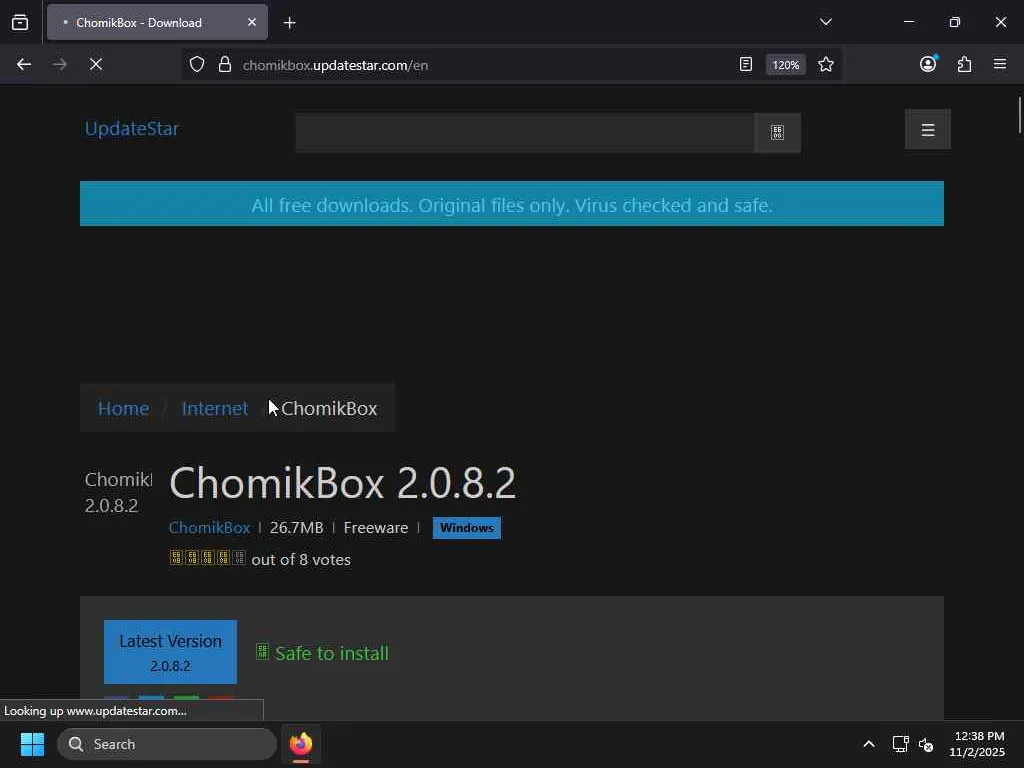
Task: Close the ChomikBox - Download tab
Action: tap(251, 22)
